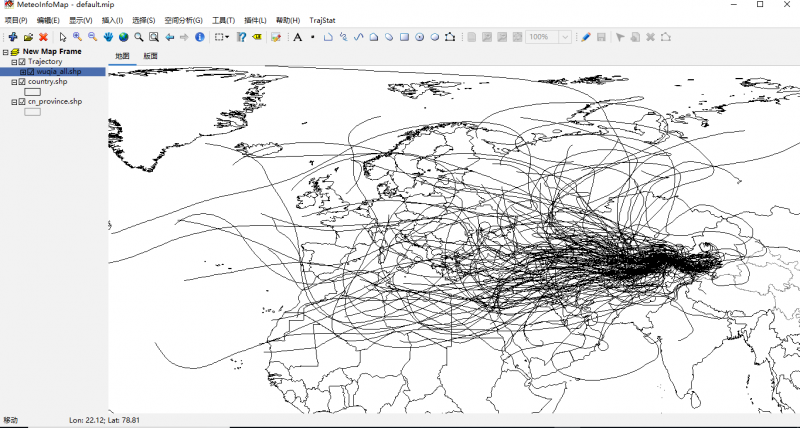The width and height of the screenshot is (800, 428).
Task: Collapse the Trajectory group node
Action: click(14, 62)
